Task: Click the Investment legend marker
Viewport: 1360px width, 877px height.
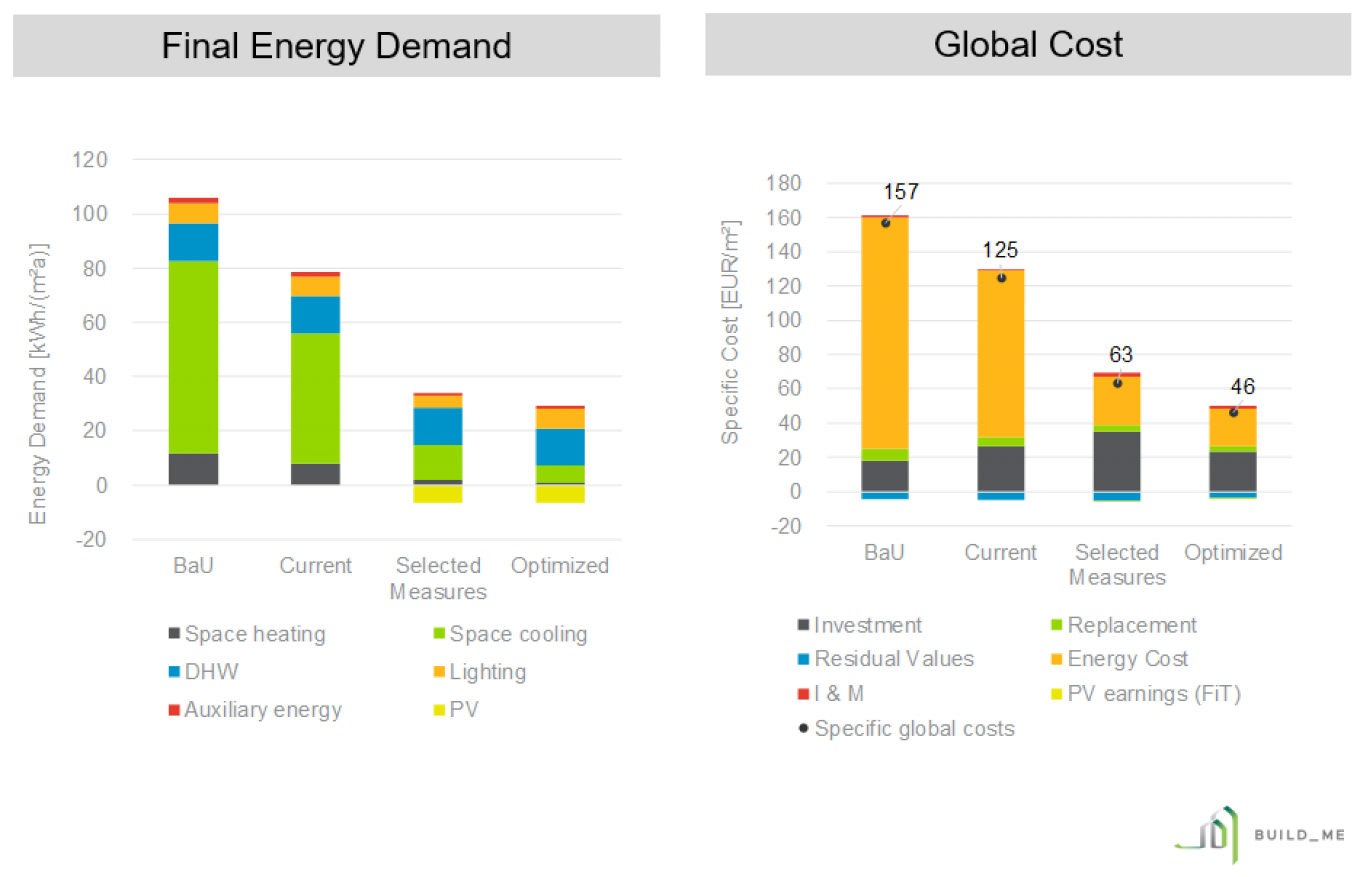Action: tap(804, 625)
